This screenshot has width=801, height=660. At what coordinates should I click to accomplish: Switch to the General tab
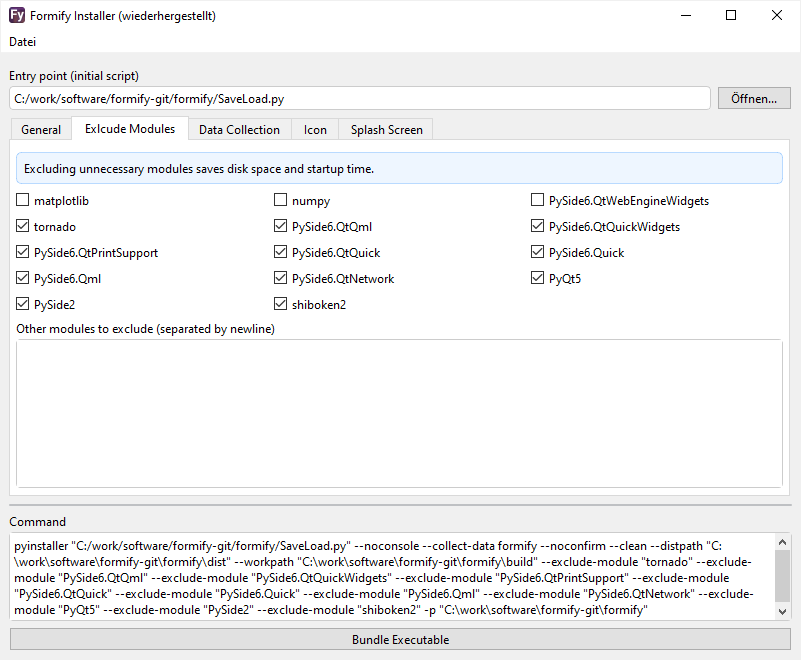pyautogui.click(x=41, y=130)
